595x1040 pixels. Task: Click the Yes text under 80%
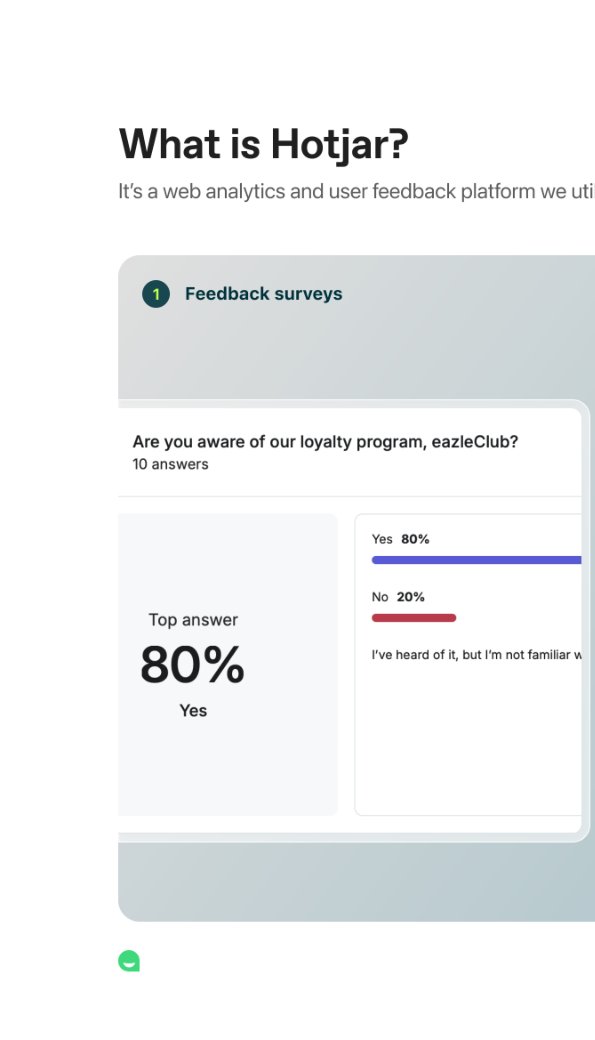[193, 710]
